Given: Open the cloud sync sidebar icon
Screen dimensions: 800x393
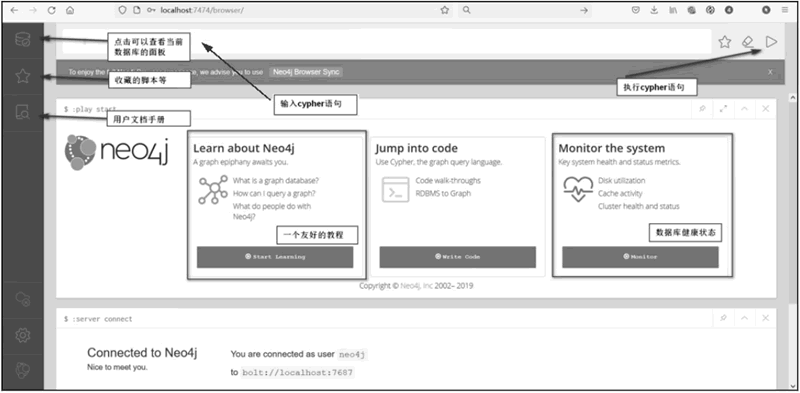Looking at the screenshot, I should (22, 299).
